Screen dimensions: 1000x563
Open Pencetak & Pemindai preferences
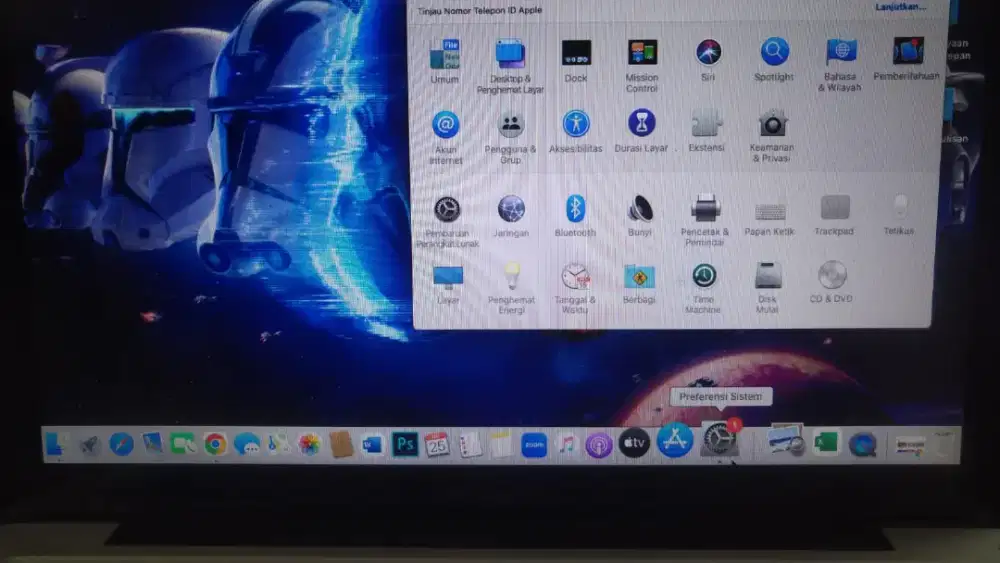point(705,208)
